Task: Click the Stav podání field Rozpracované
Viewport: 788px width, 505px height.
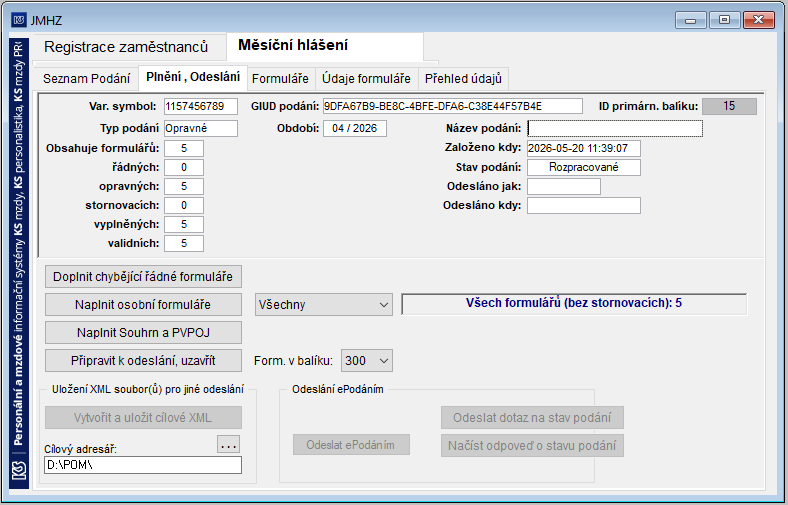Action: point(584,167)
